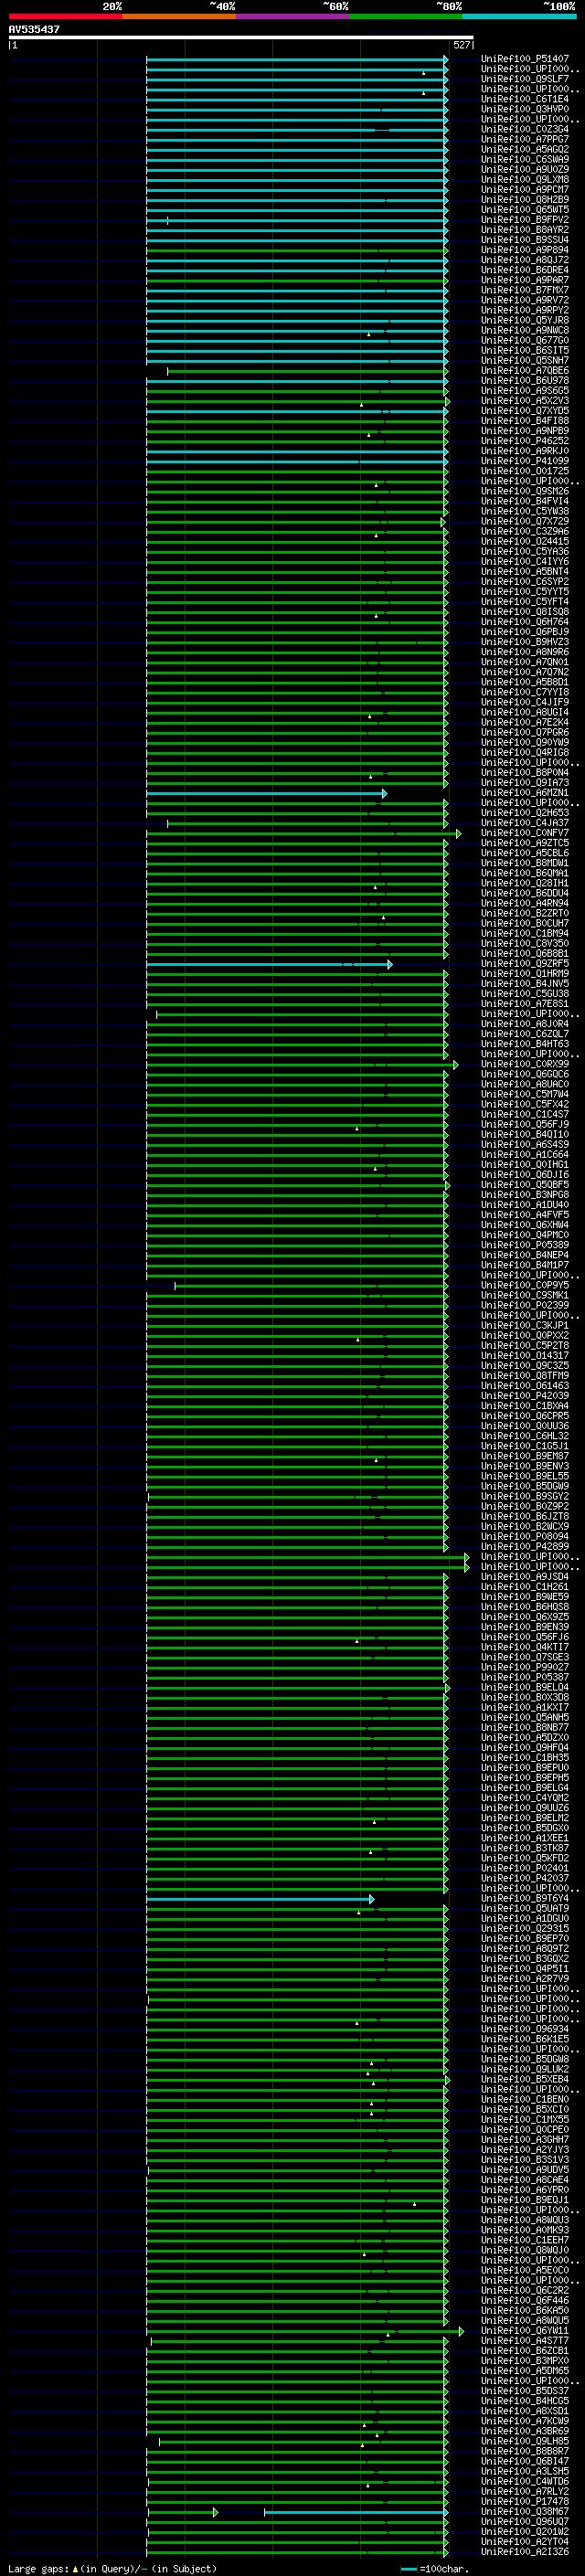Open hit label UniRef100_C6SWA9

coord(525,159)
